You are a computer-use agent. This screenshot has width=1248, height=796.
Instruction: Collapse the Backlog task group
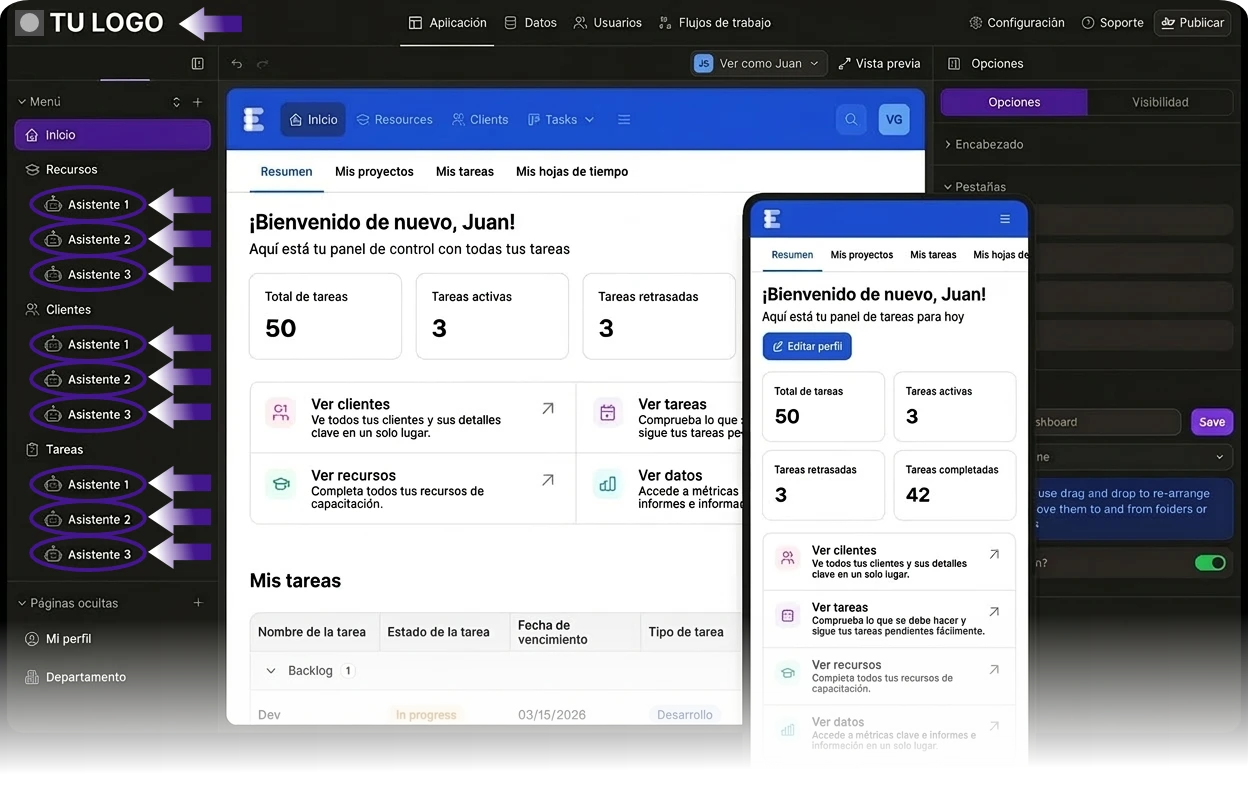tap(271, 670)
